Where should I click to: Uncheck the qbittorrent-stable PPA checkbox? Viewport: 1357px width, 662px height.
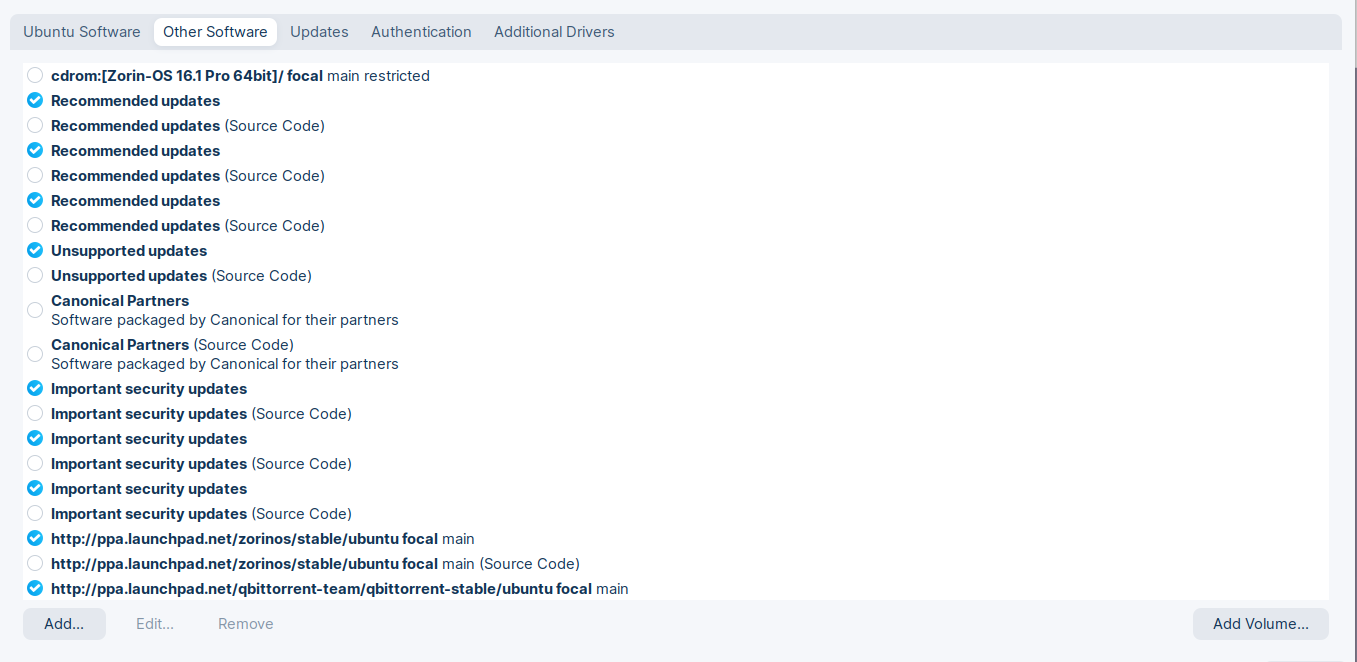click(x=35, y=588)
